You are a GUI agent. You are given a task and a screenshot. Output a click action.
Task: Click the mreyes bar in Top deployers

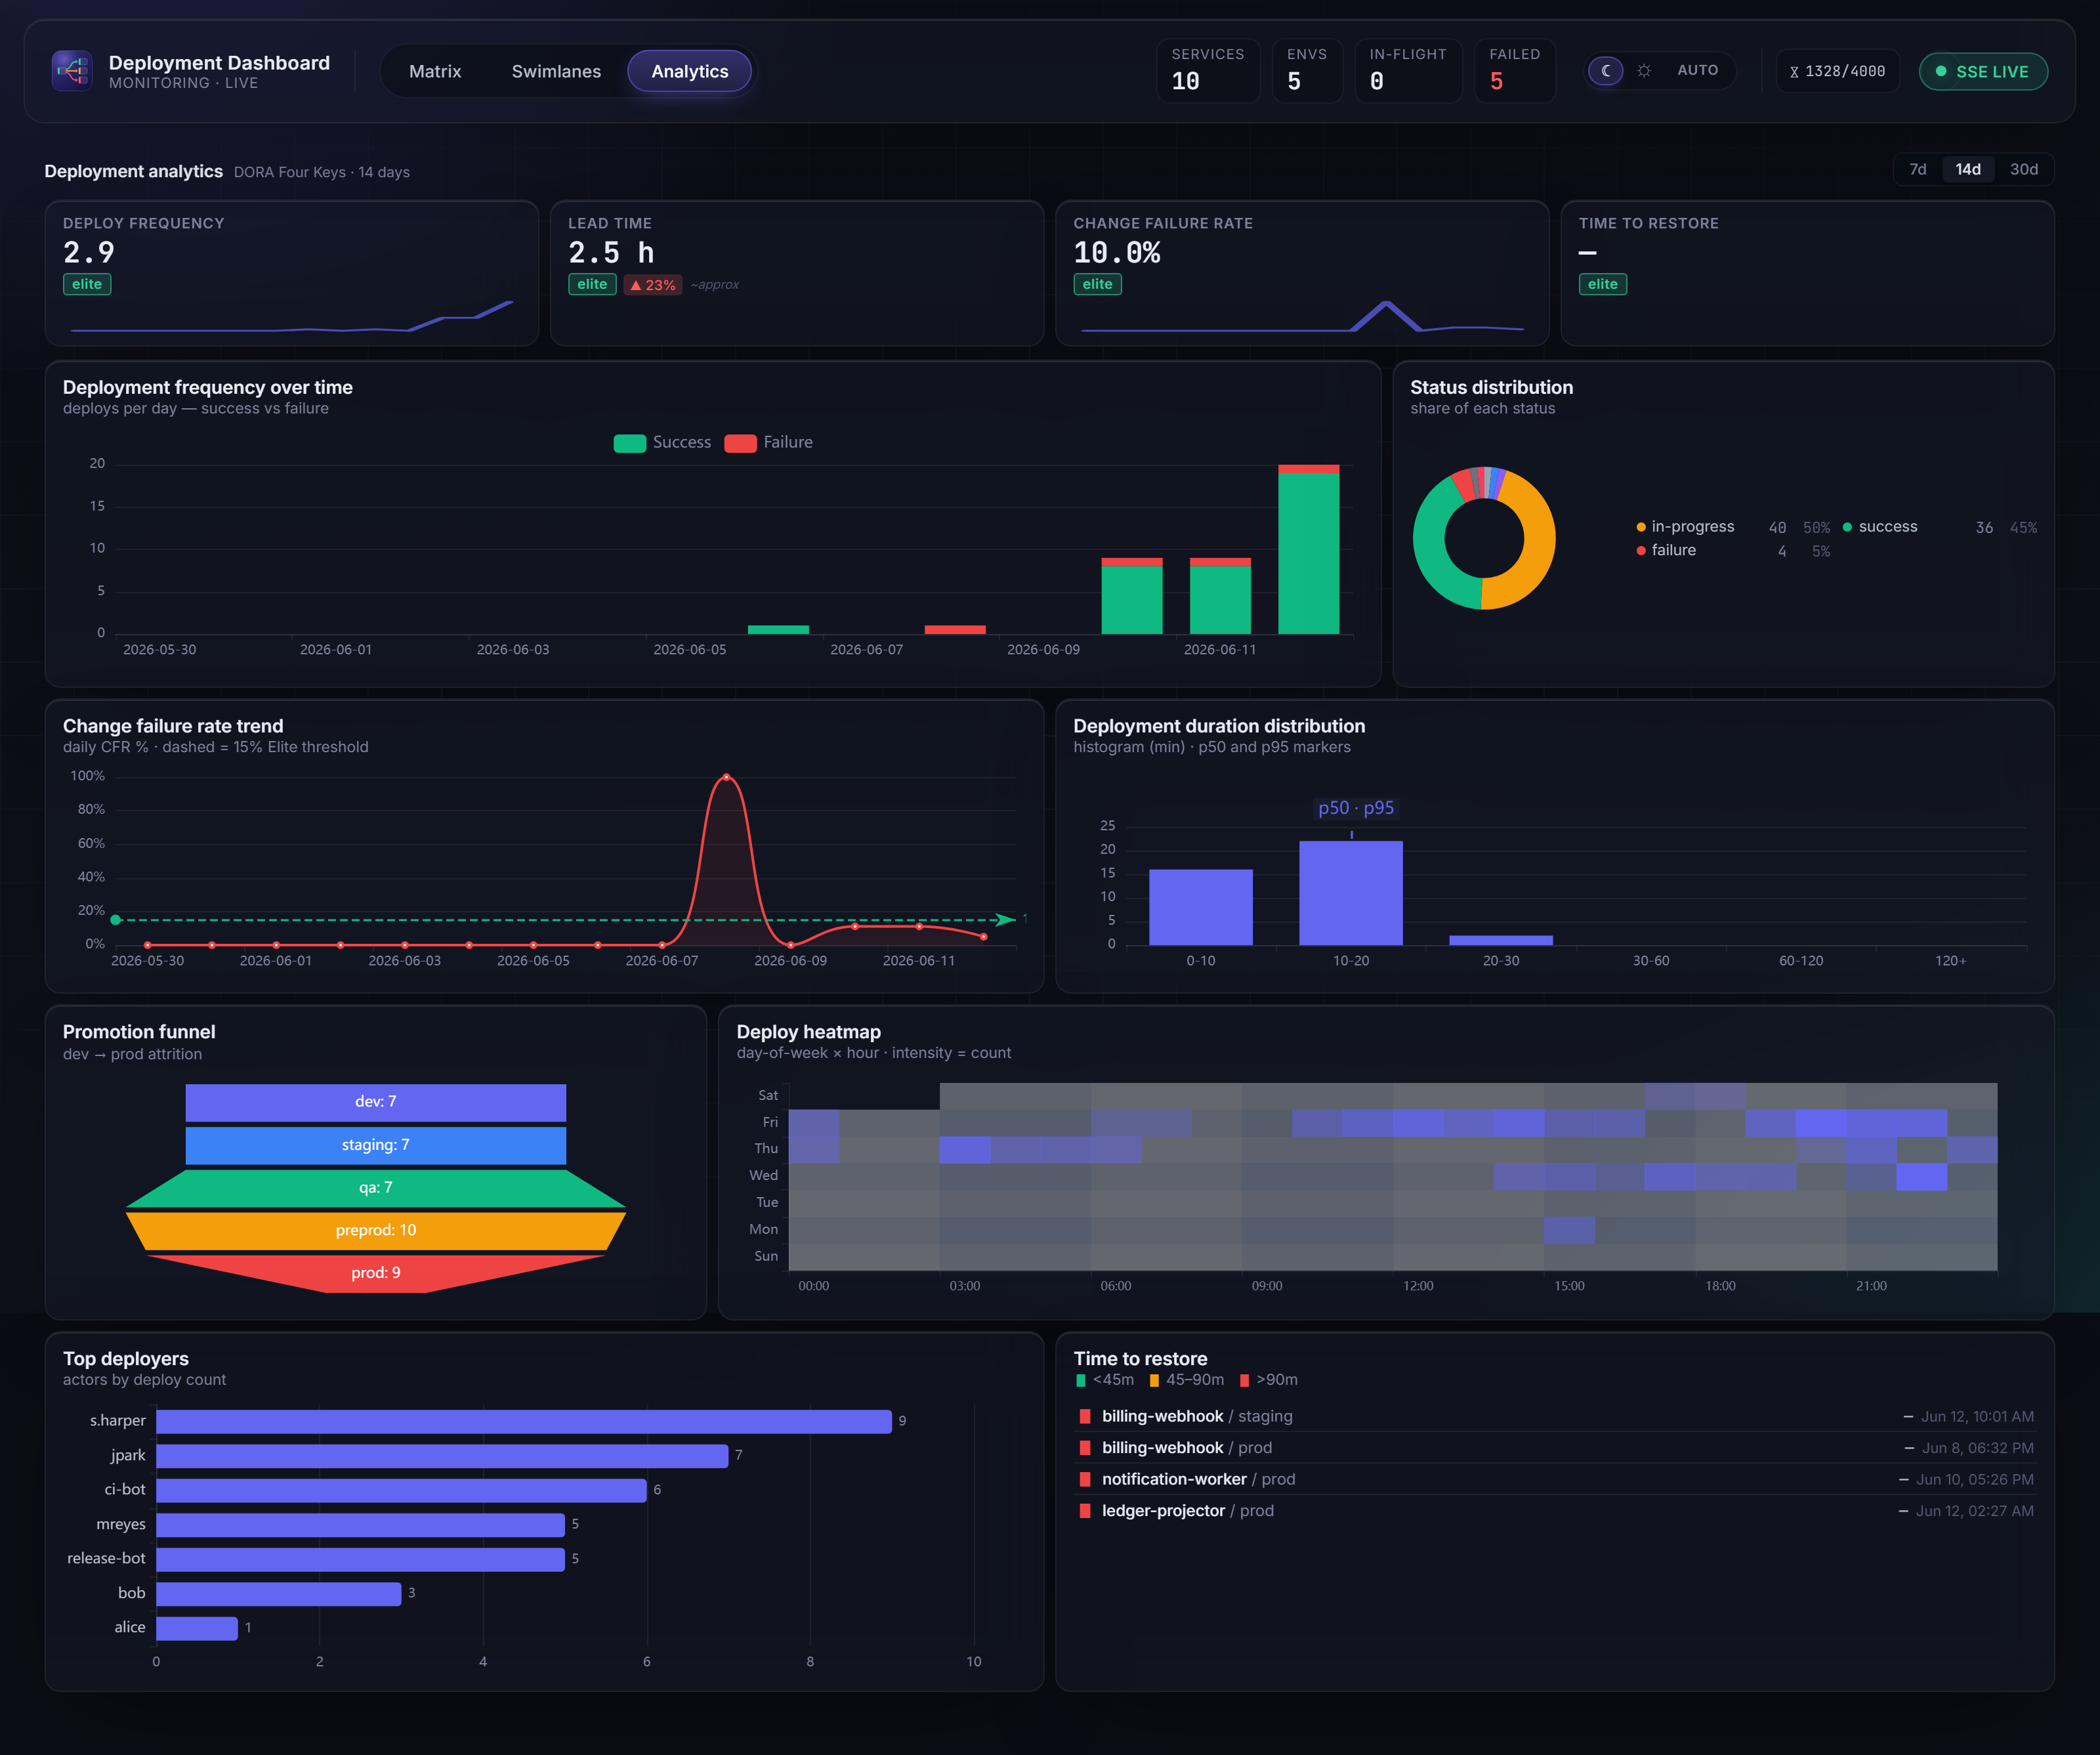click(360, 1525)
